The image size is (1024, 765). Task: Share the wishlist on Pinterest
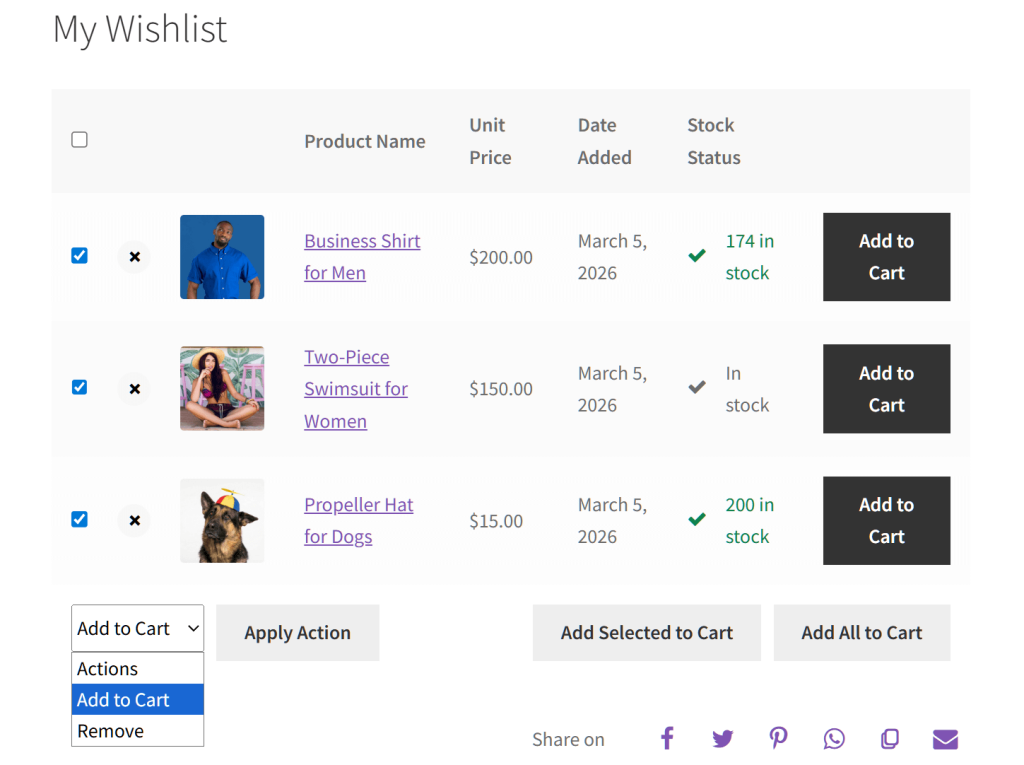coord(779,738)
